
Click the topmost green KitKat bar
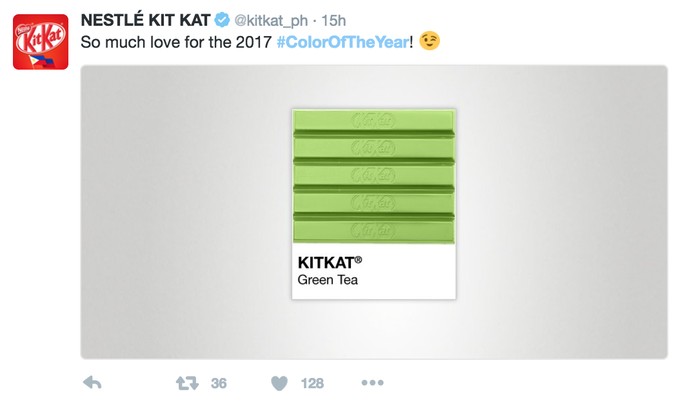(373, 122)
